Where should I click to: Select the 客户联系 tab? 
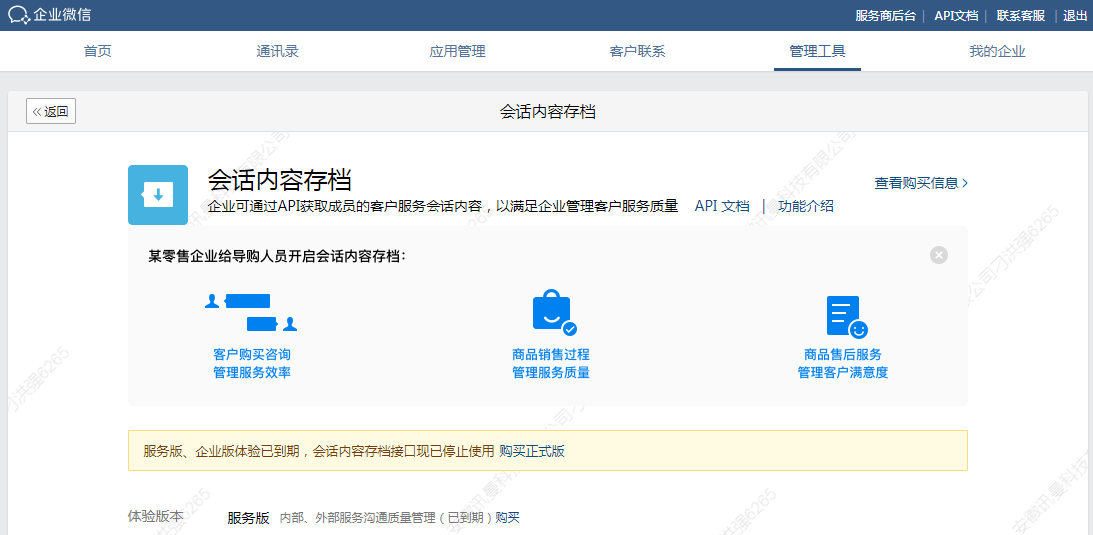point(637,52)
